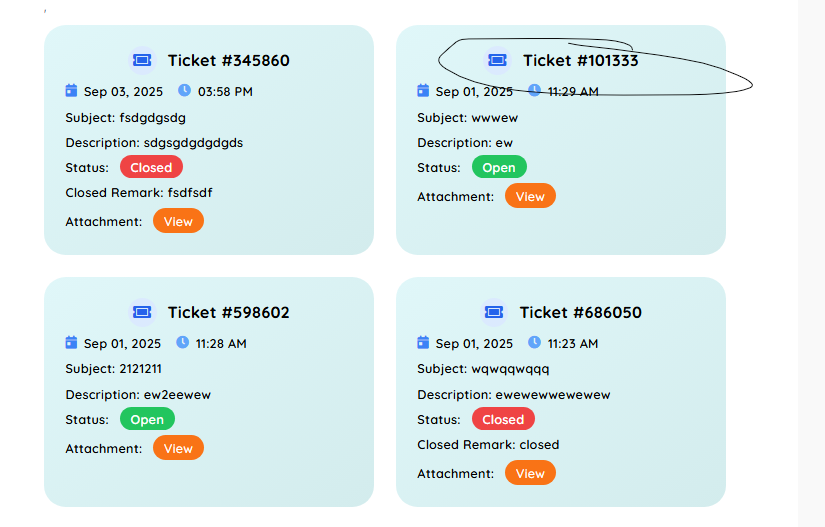This screenshot has width=825, height=527.
Task: Click calendar icon in Ticket #686050 card
Action: pyautogui.click(x=423, y=342)
